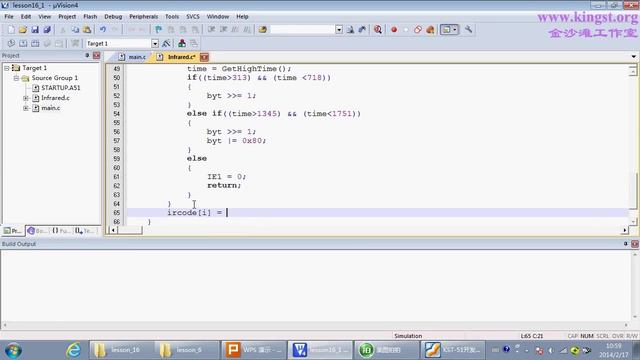This screenshot has width=640, height=360.
Task: Open the Peripherals menu
Action: 143,17
